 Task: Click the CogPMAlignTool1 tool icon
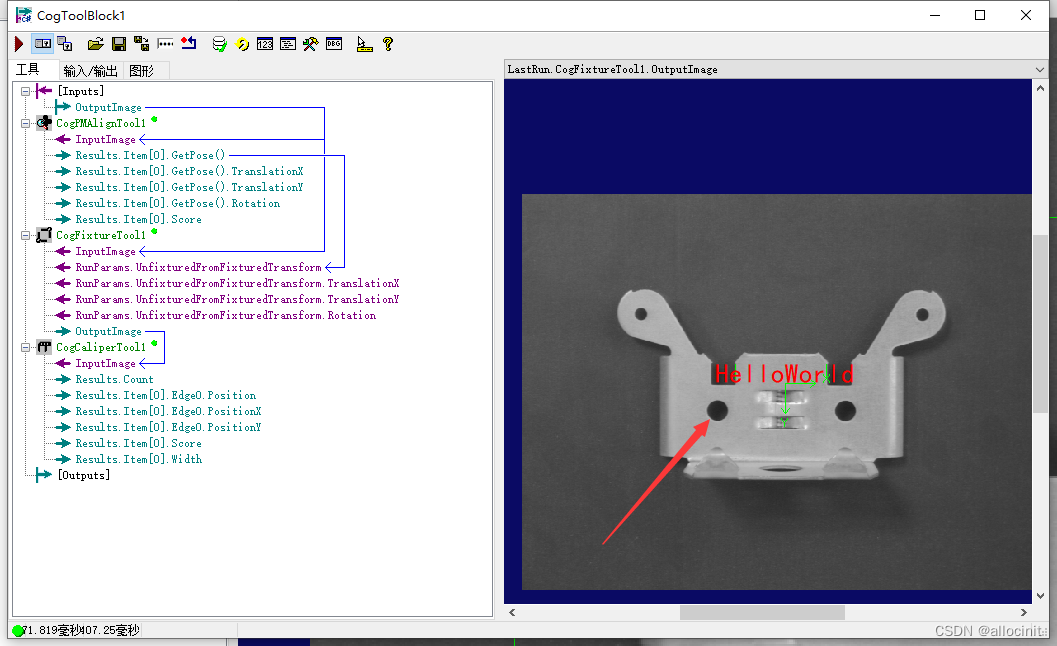click(44, 123)
